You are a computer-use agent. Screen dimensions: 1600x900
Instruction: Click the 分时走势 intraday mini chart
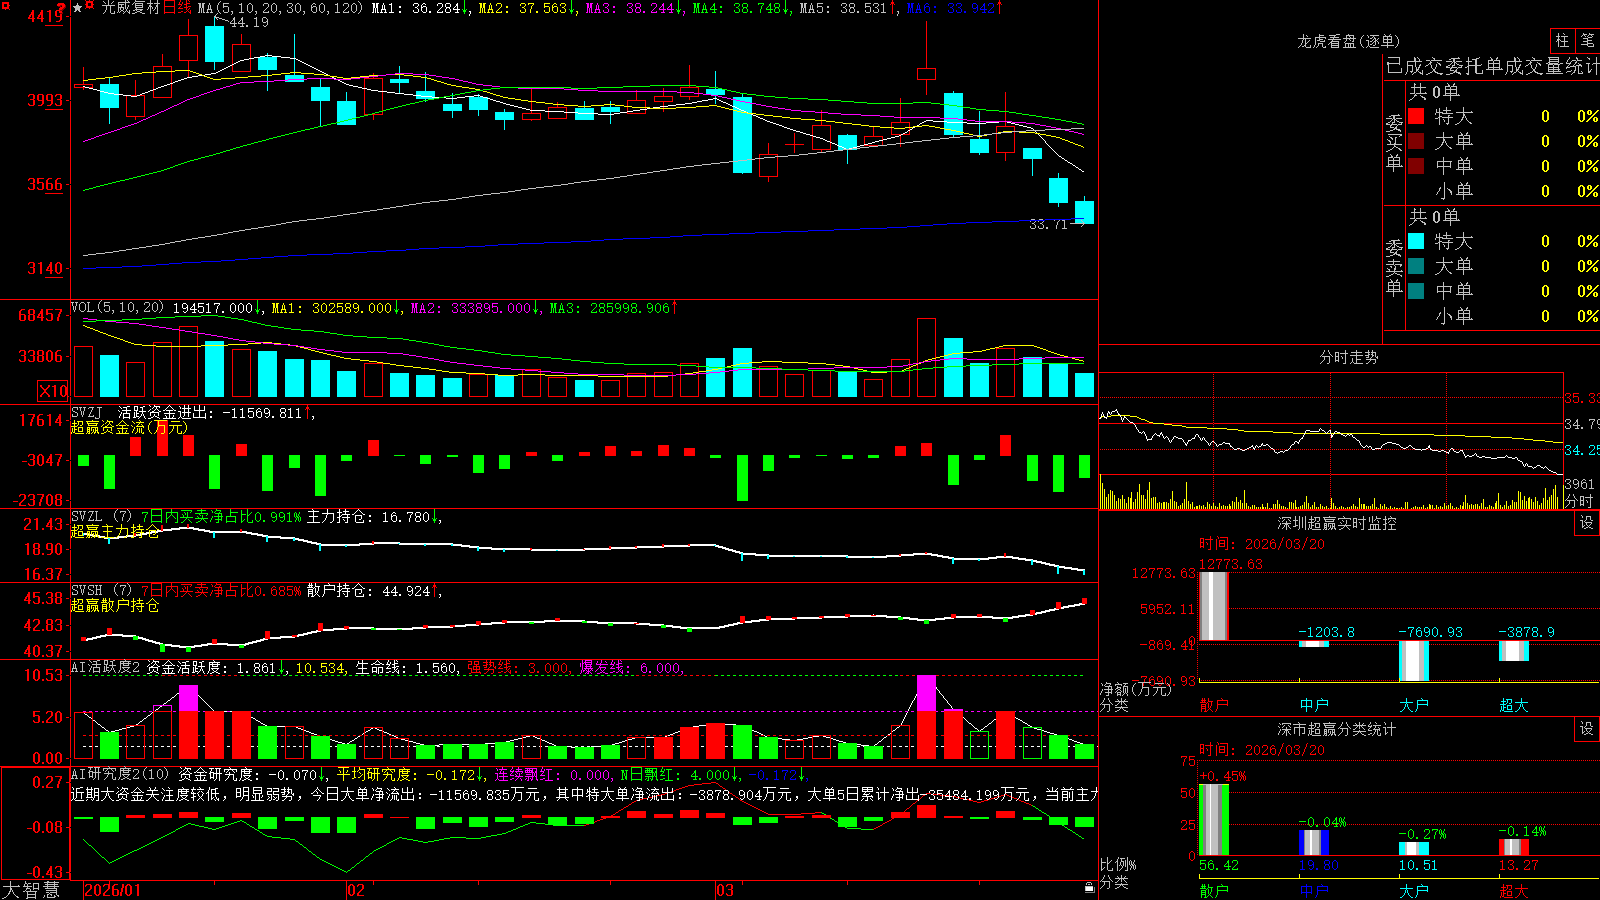1331,440
